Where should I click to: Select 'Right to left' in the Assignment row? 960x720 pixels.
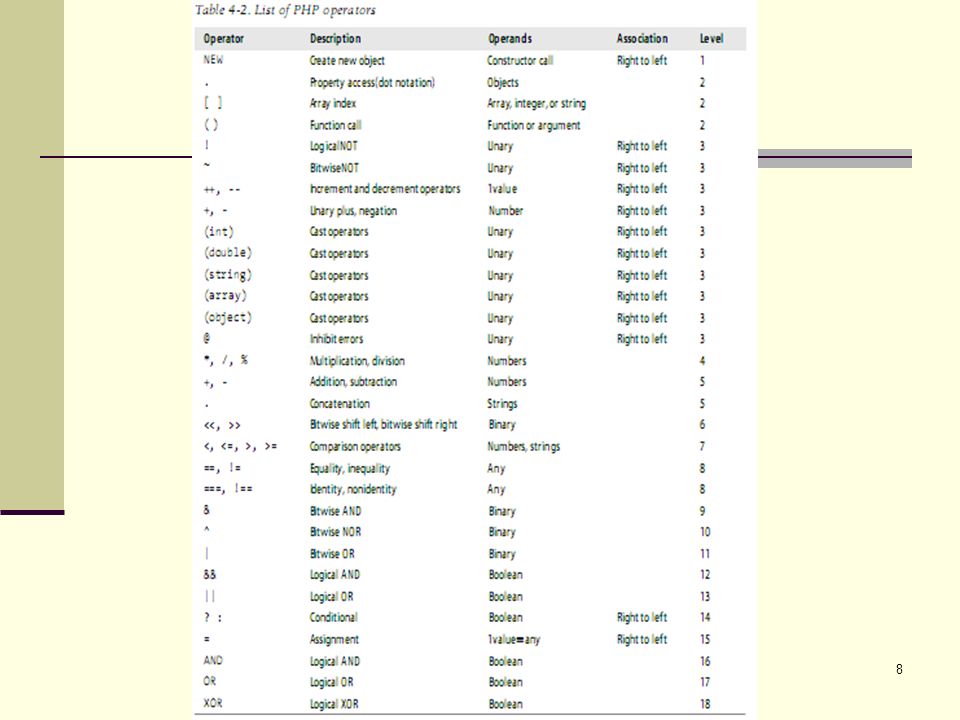(642, 640)
